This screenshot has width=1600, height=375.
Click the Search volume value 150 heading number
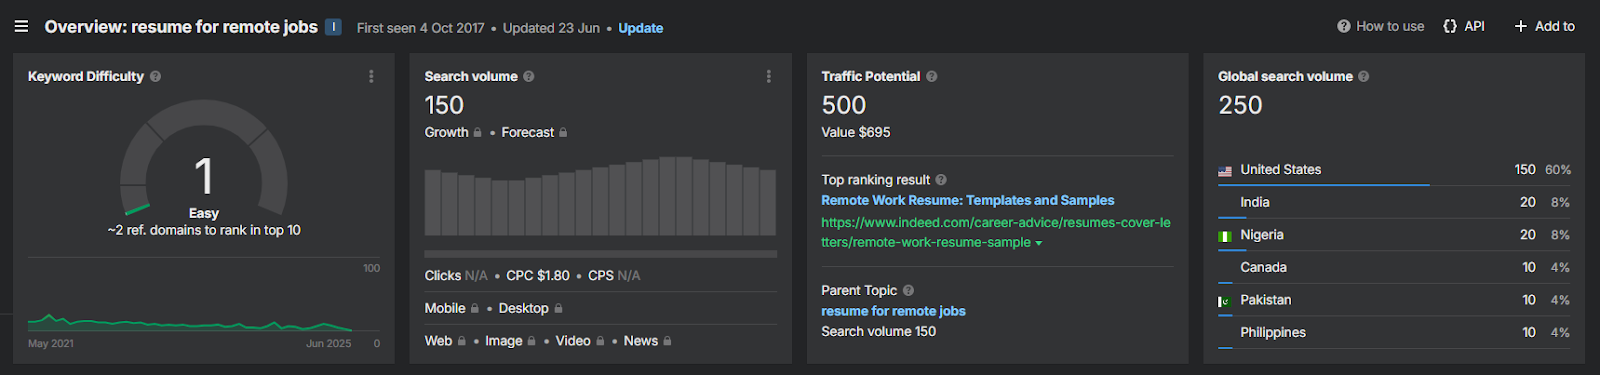point(444,105)
